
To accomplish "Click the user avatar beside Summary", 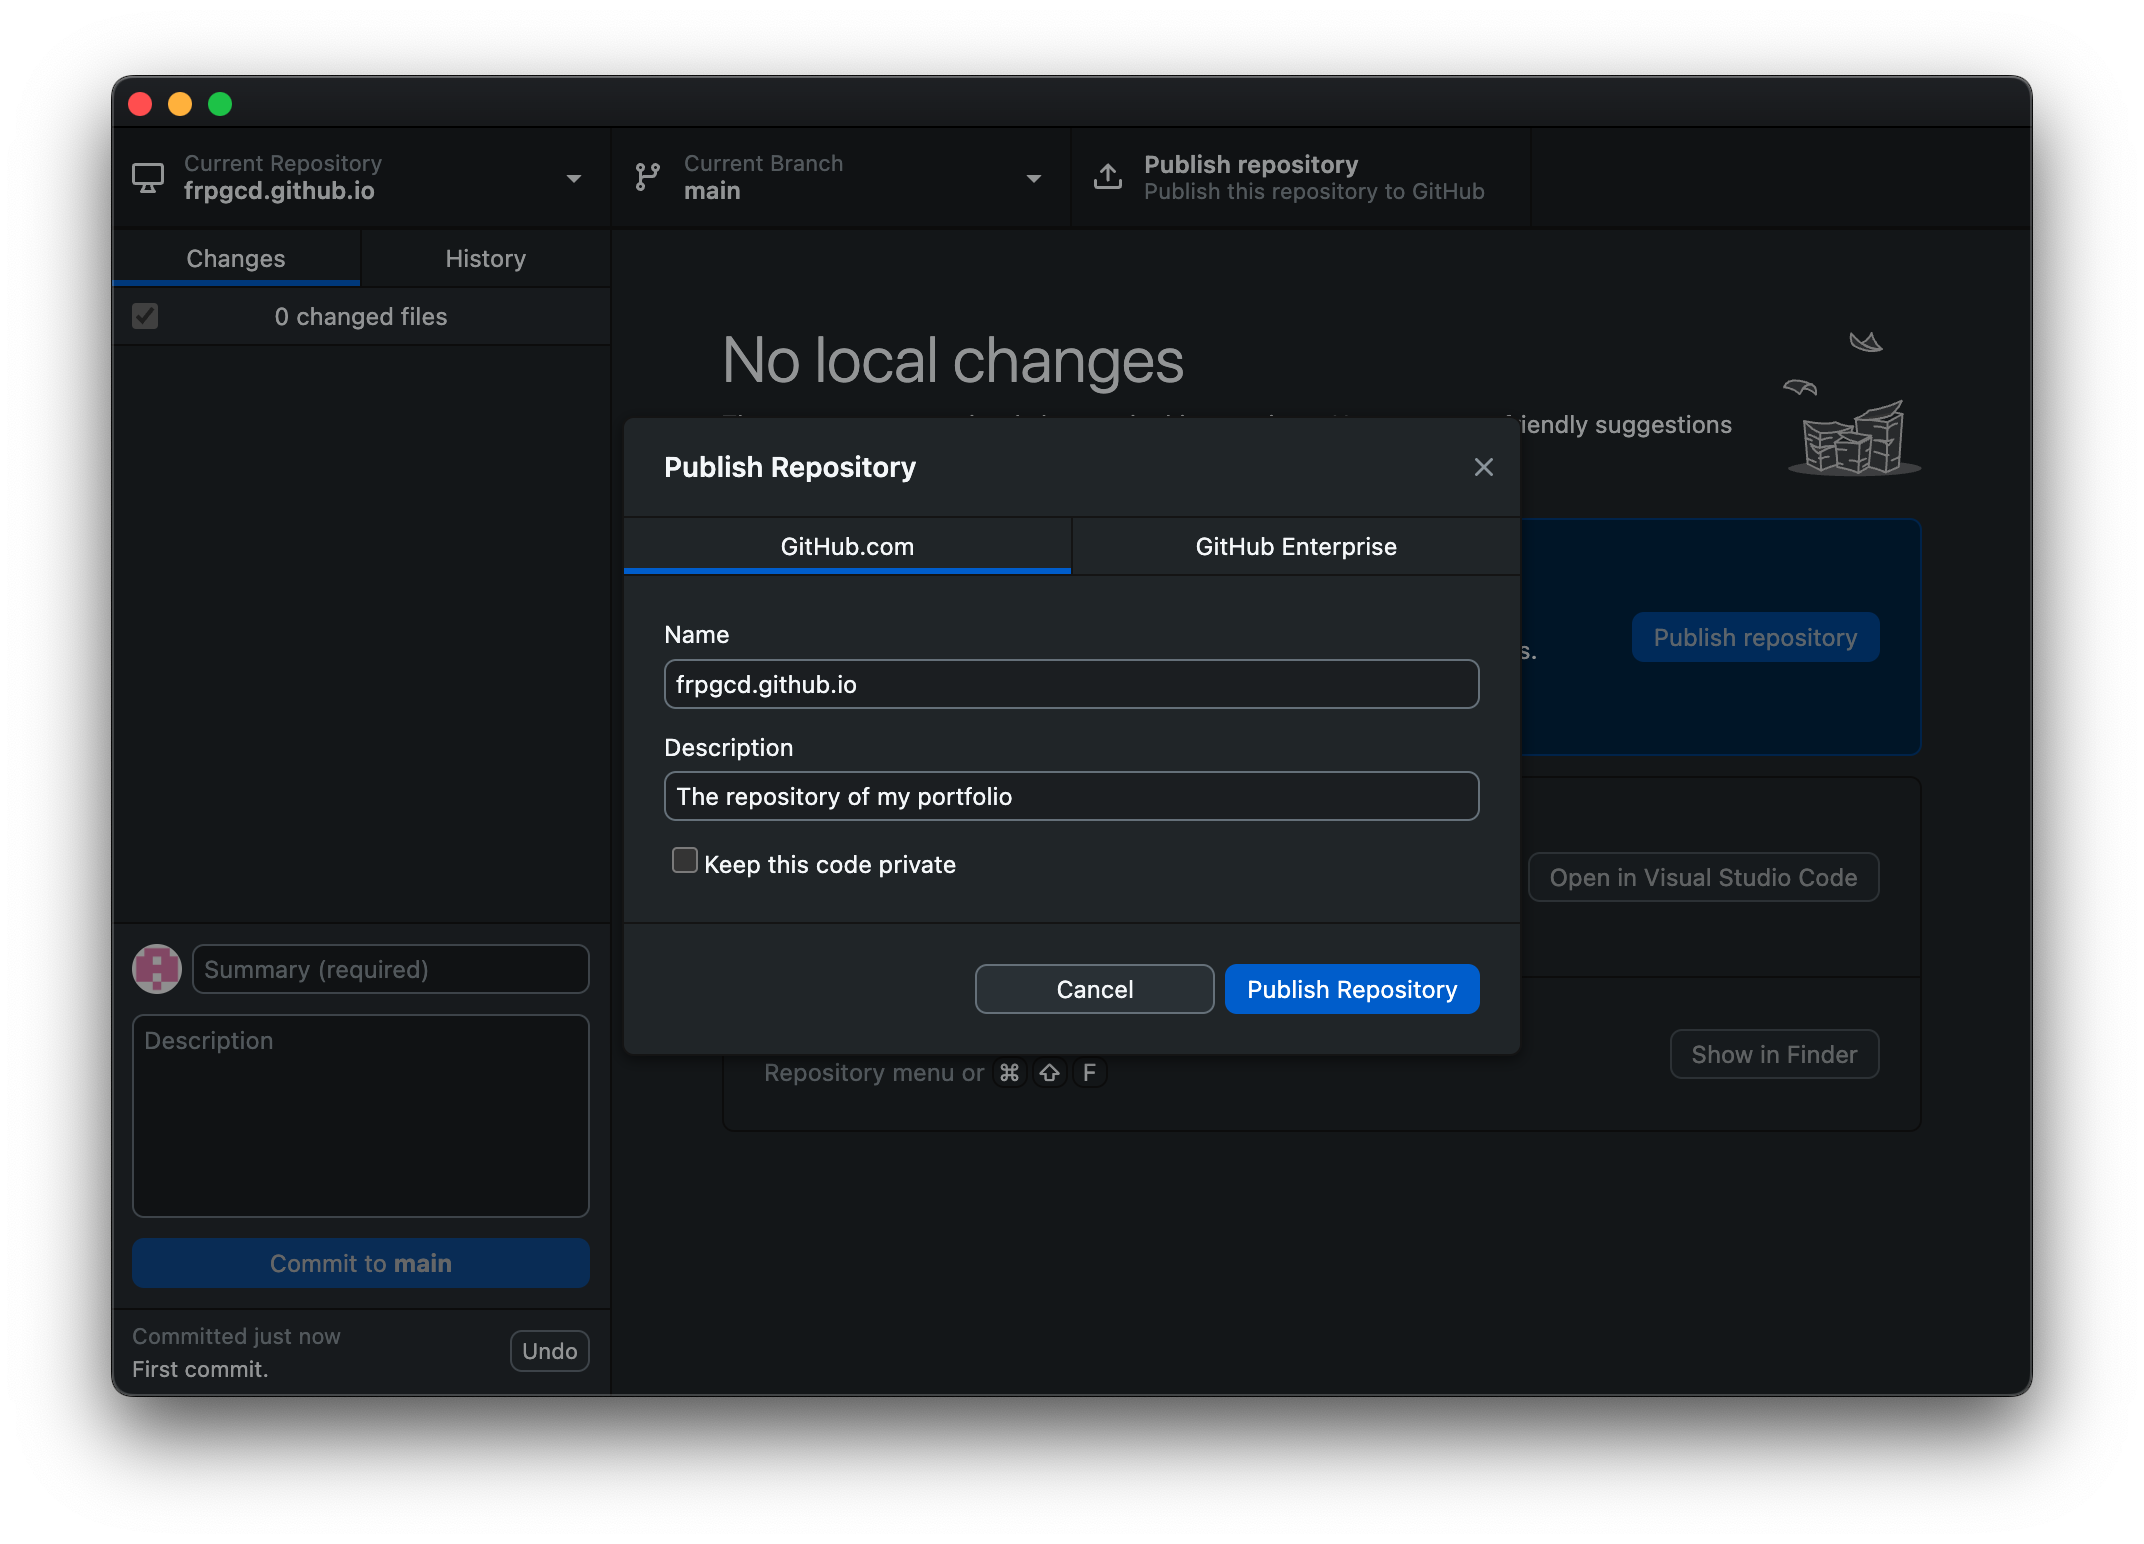I will (x=157, y=969).
